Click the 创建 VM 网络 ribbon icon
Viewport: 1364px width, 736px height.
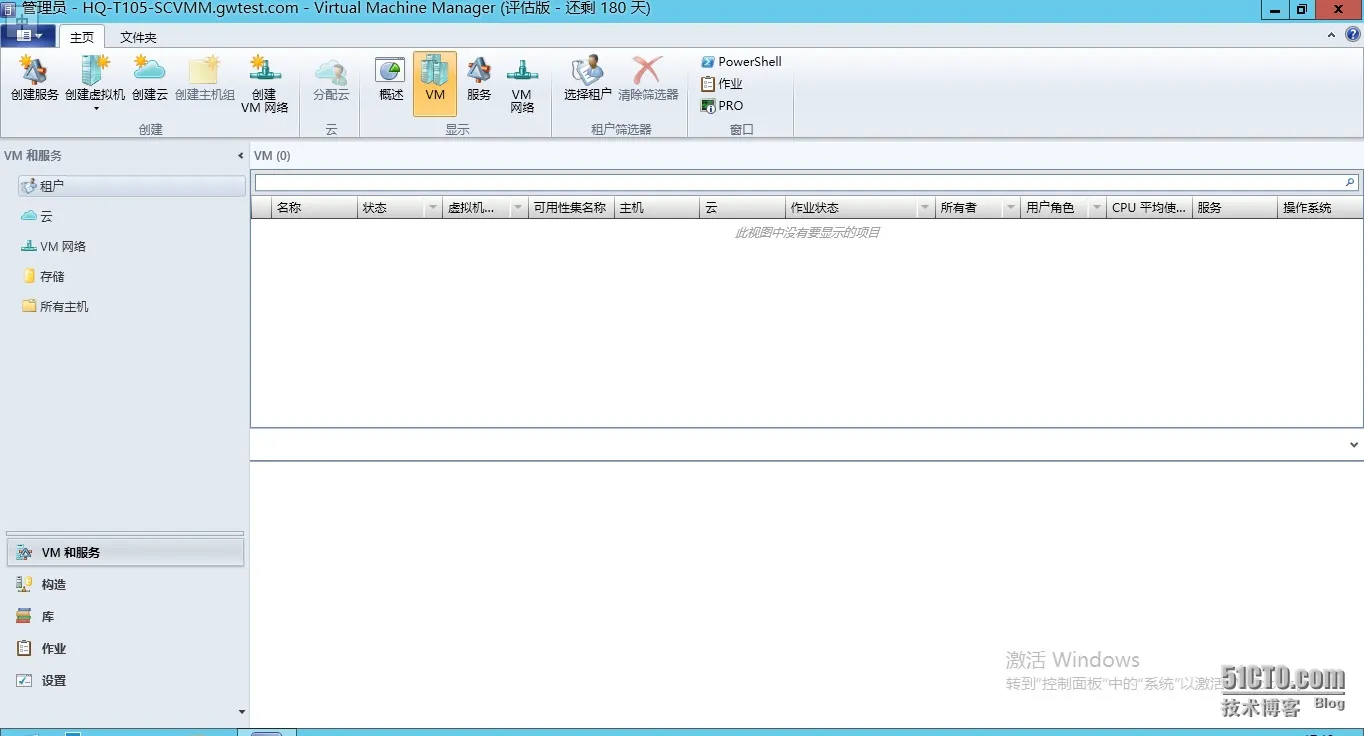point(265,84)
